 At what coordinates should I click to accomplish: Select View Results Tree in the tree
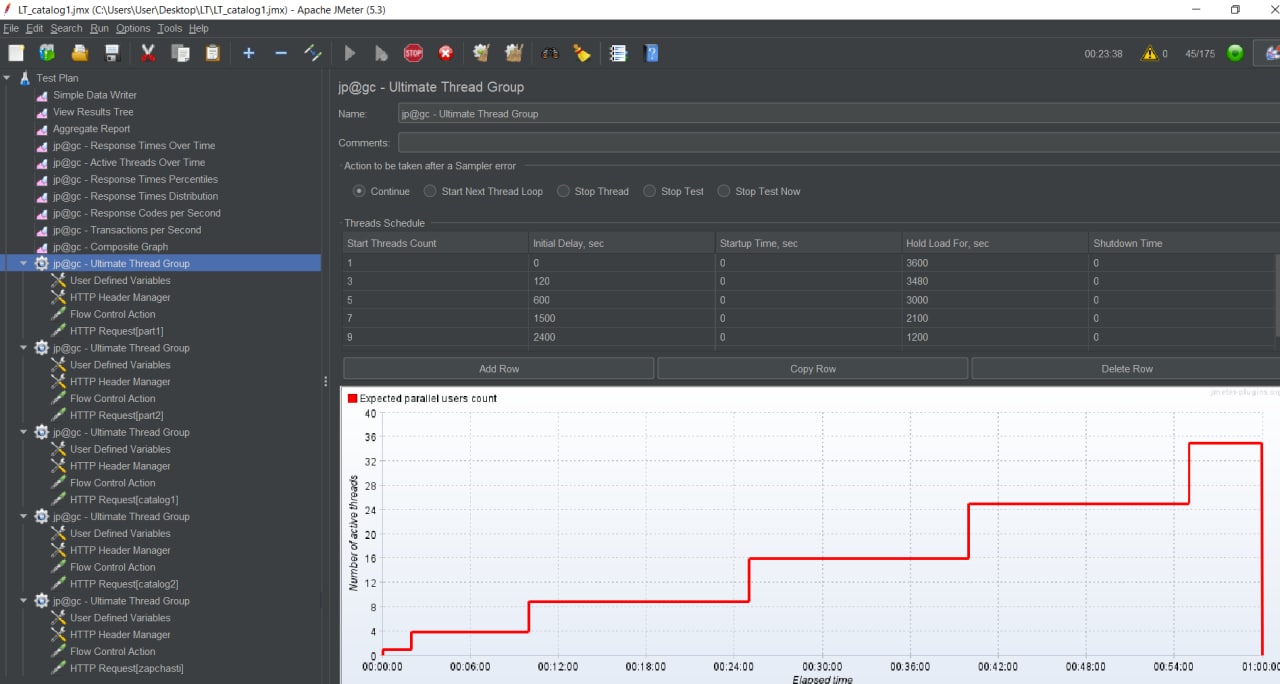click(93, 112)
